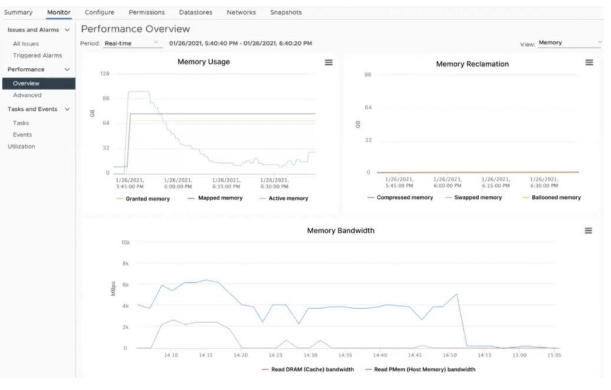Open the Period Real-time dropdown
This screenshot has height=390, width=611.
click(x=133, y=44)
